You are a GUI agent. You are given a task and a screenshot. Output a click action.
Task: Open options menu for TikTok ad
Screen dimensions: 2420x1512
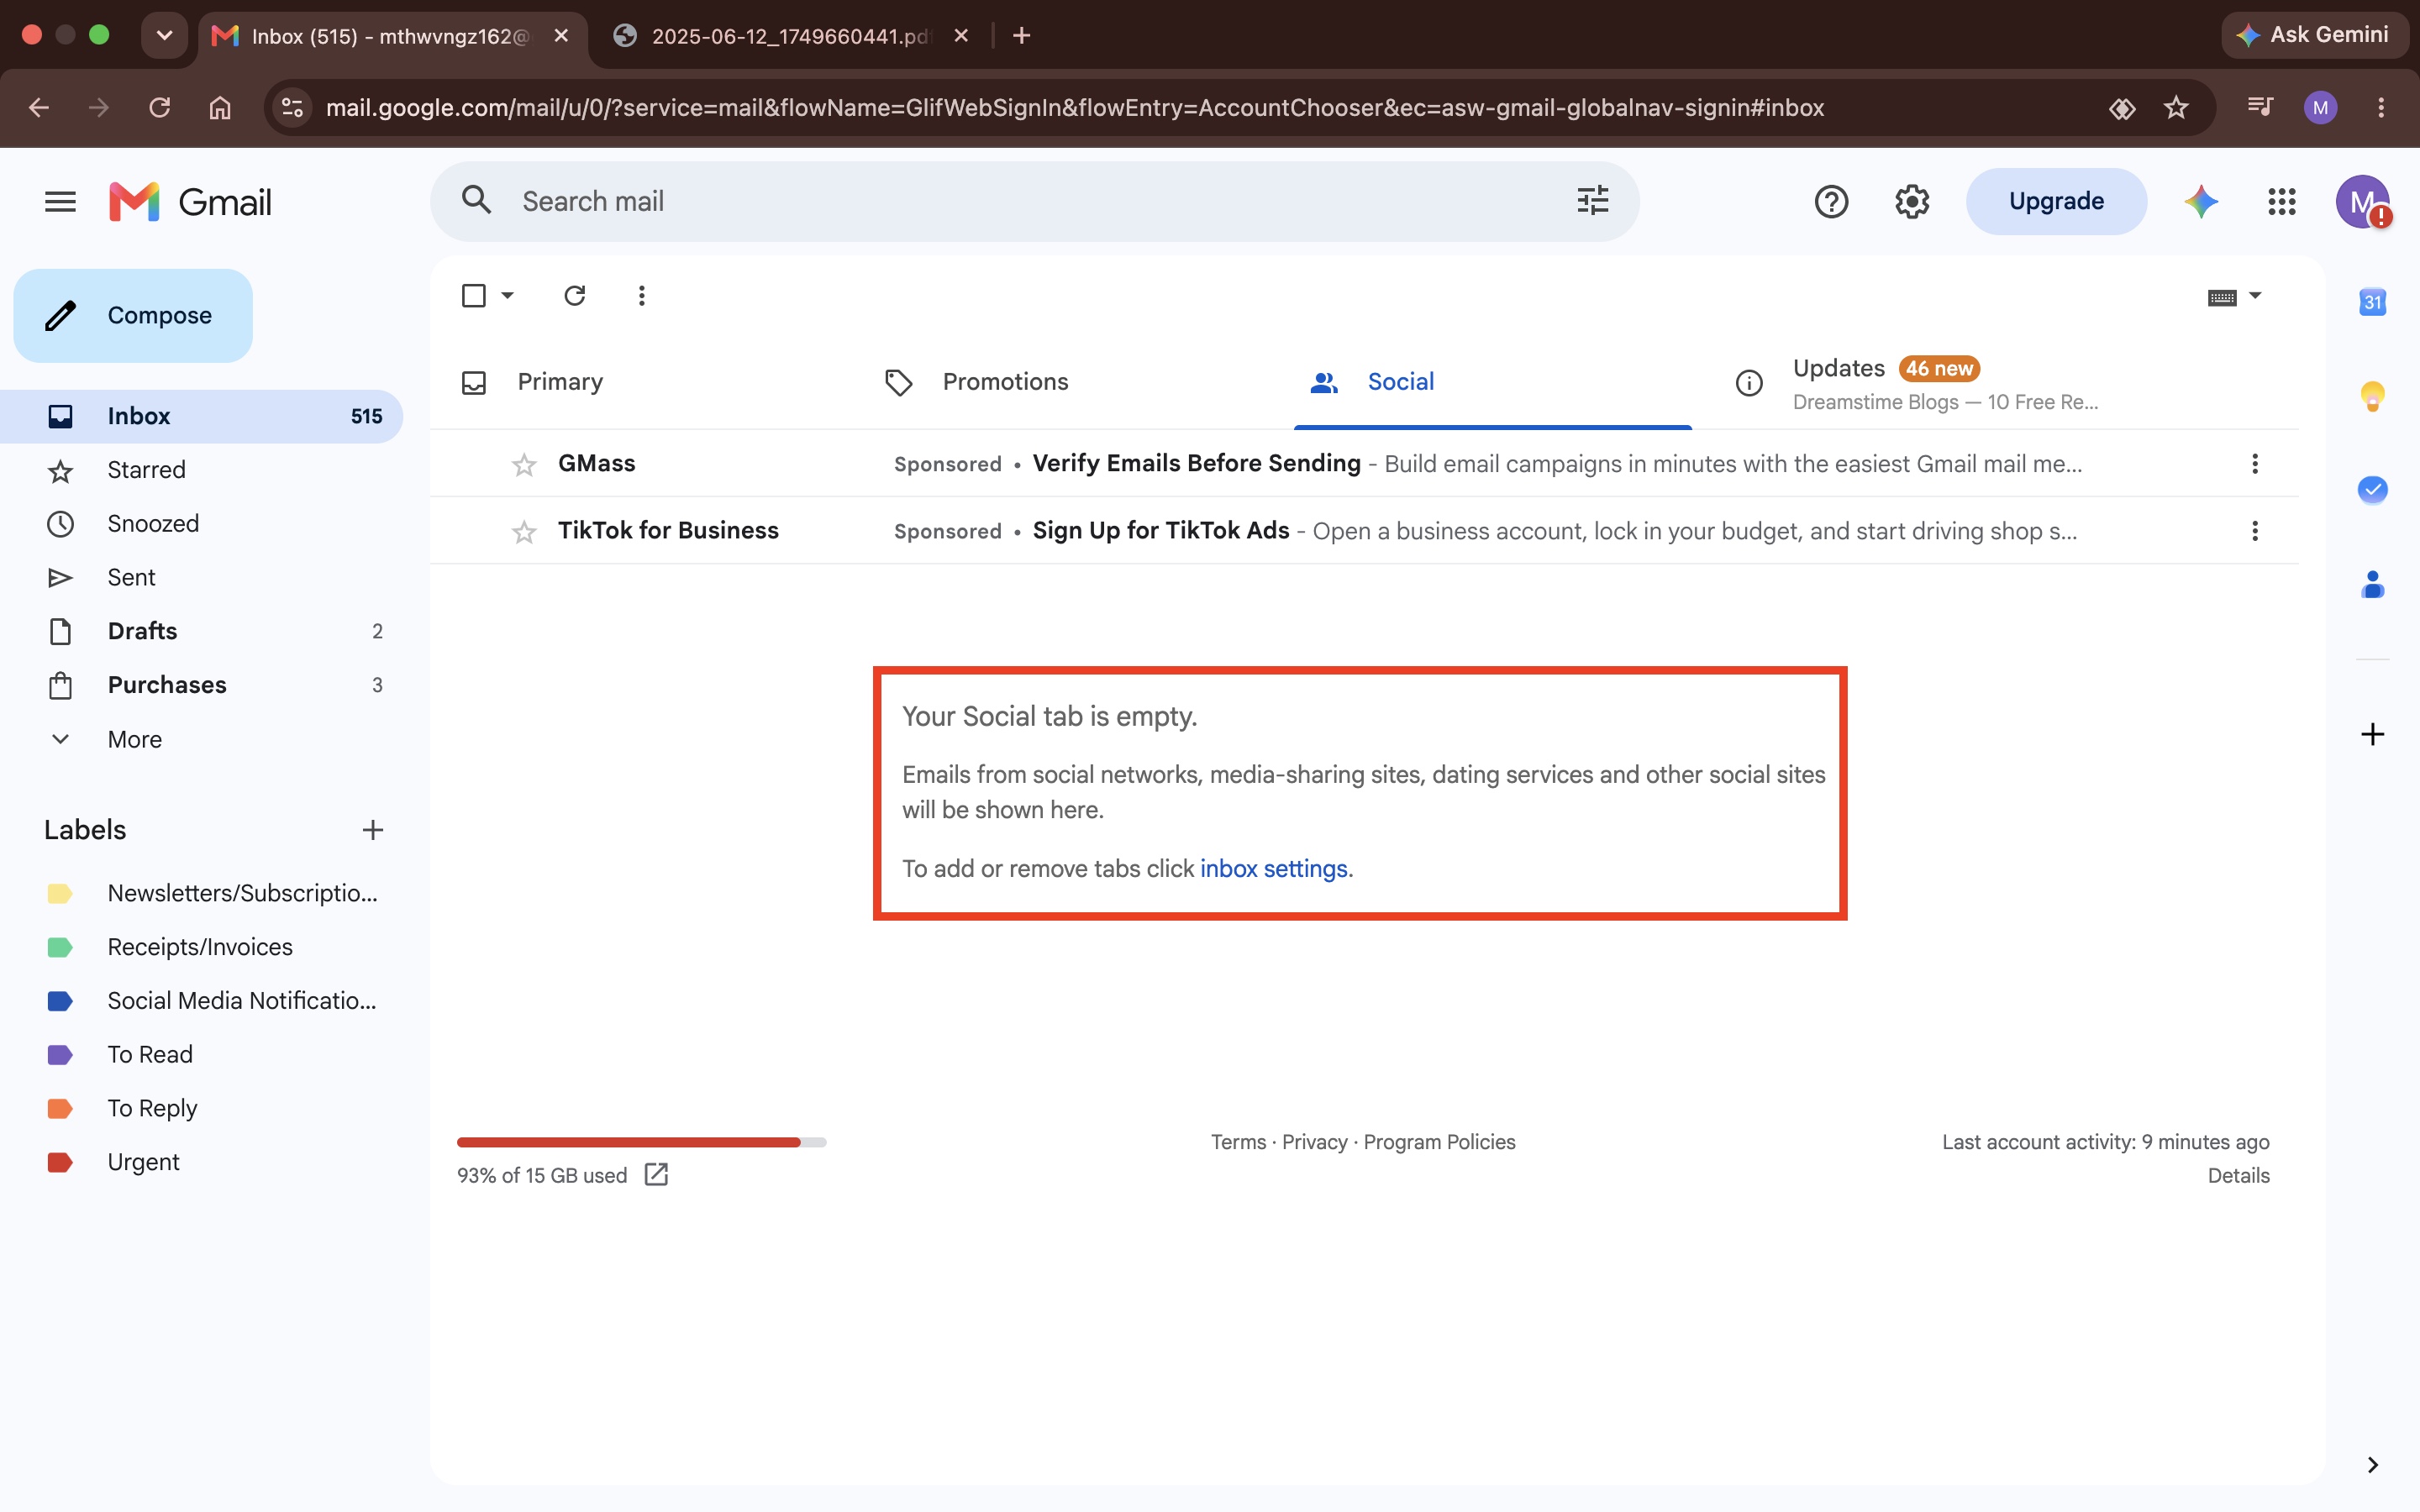coord(2254,531)
